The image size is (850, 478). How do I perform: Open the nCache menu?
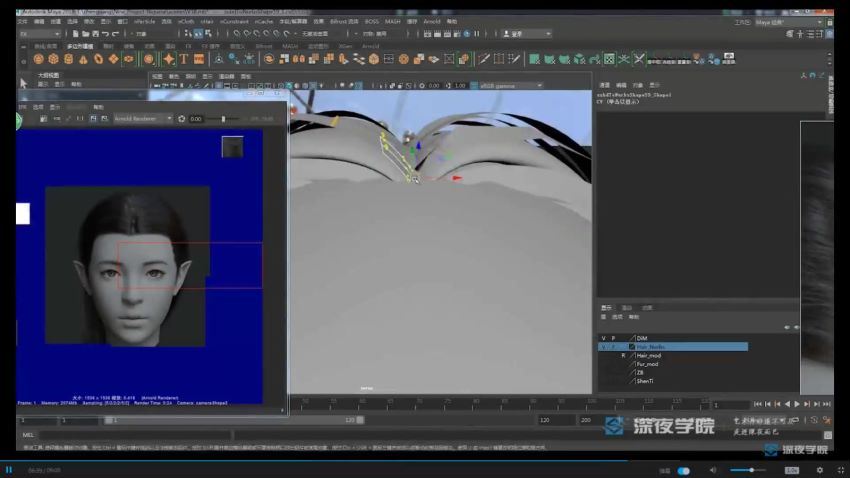[264, 22]
